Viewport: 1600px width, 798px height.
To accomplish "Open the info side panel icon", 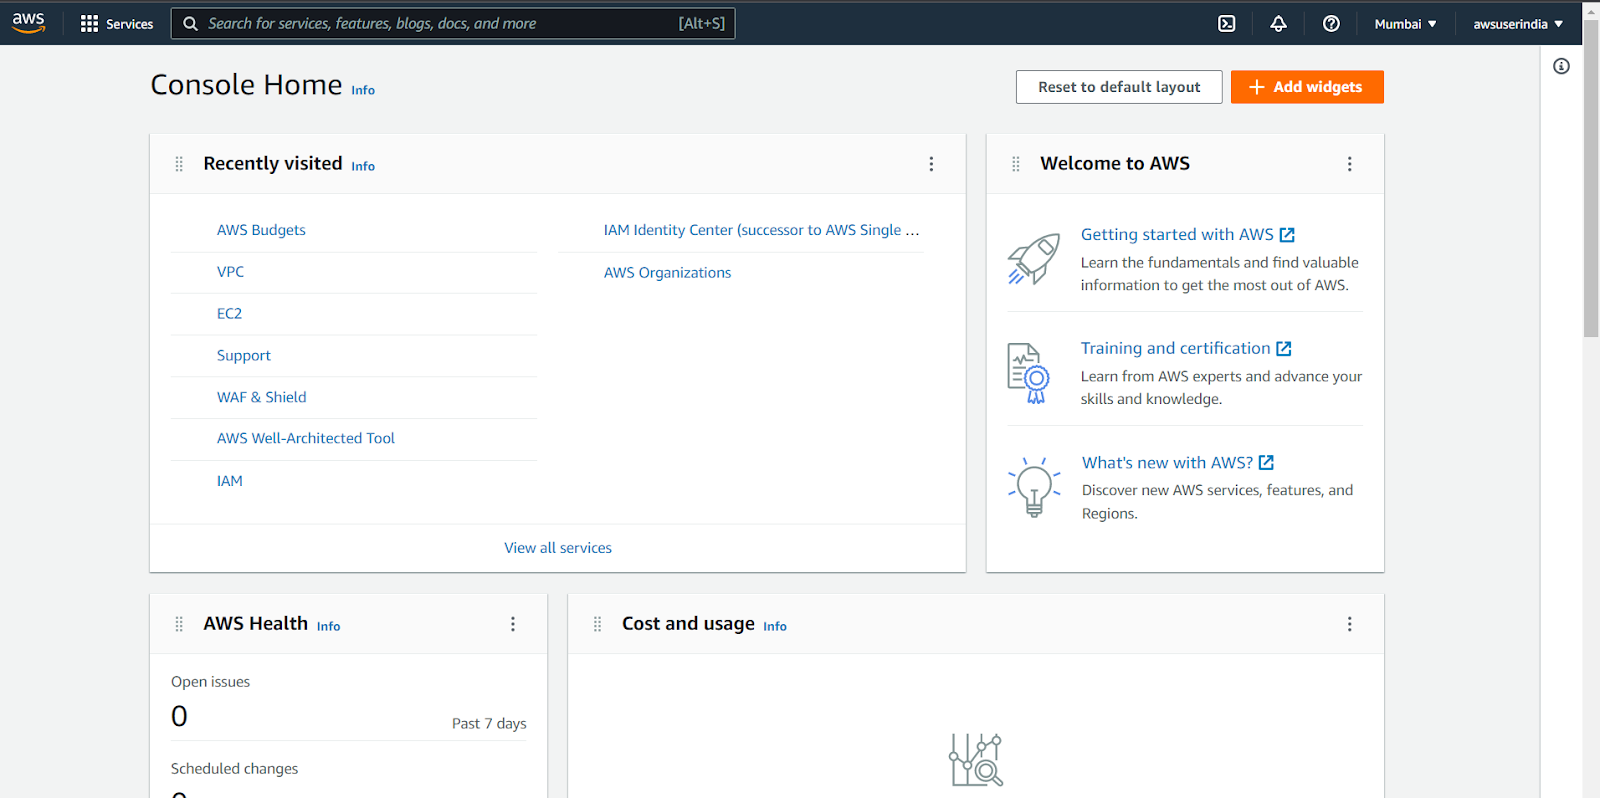I will 1561,66.
